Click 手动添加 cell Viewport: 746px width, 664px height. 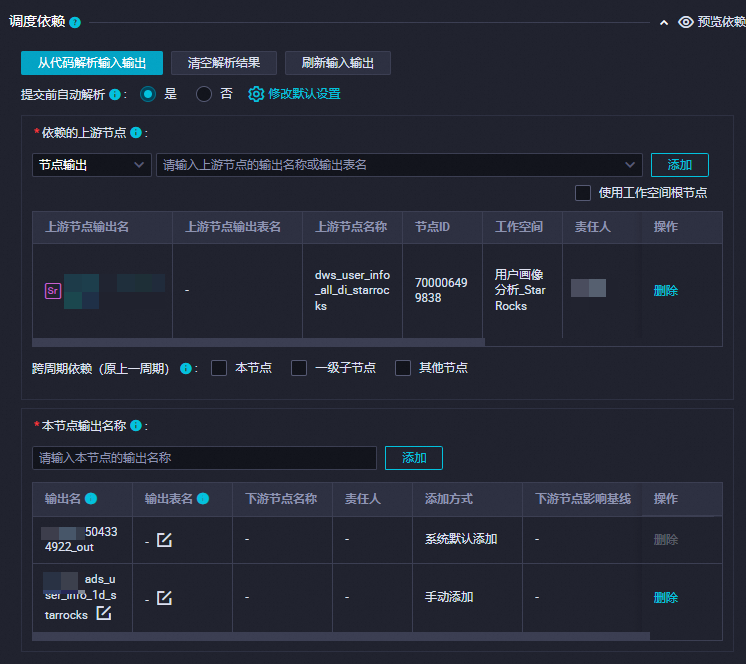(449, 597)
